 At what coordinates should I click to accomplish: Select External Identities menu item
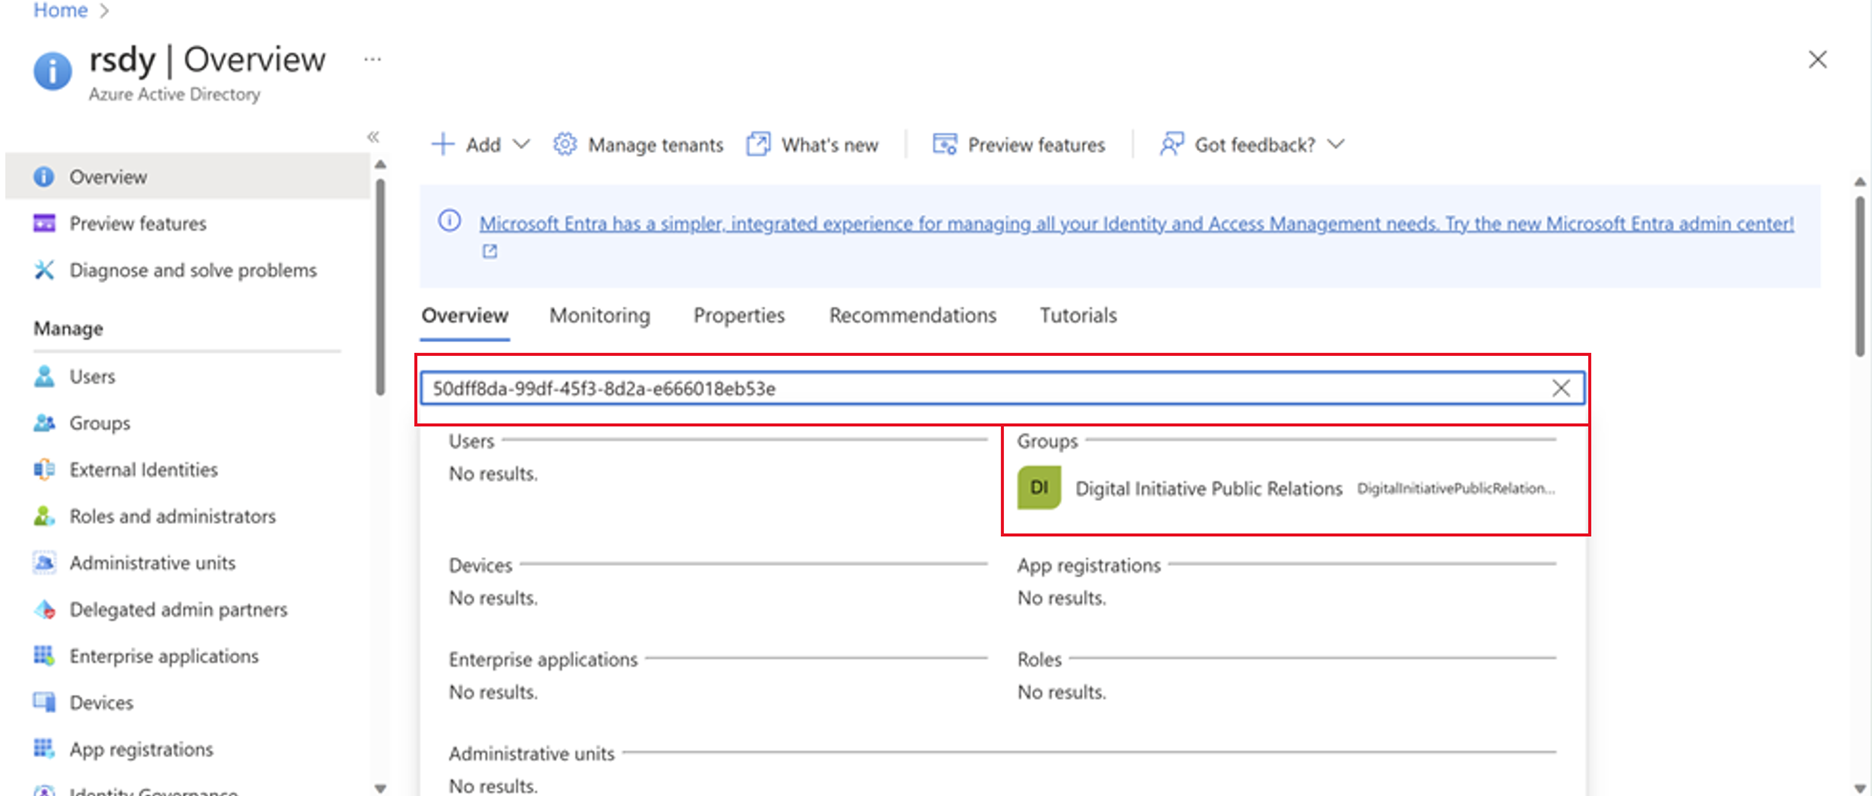[x=143, y=470]
